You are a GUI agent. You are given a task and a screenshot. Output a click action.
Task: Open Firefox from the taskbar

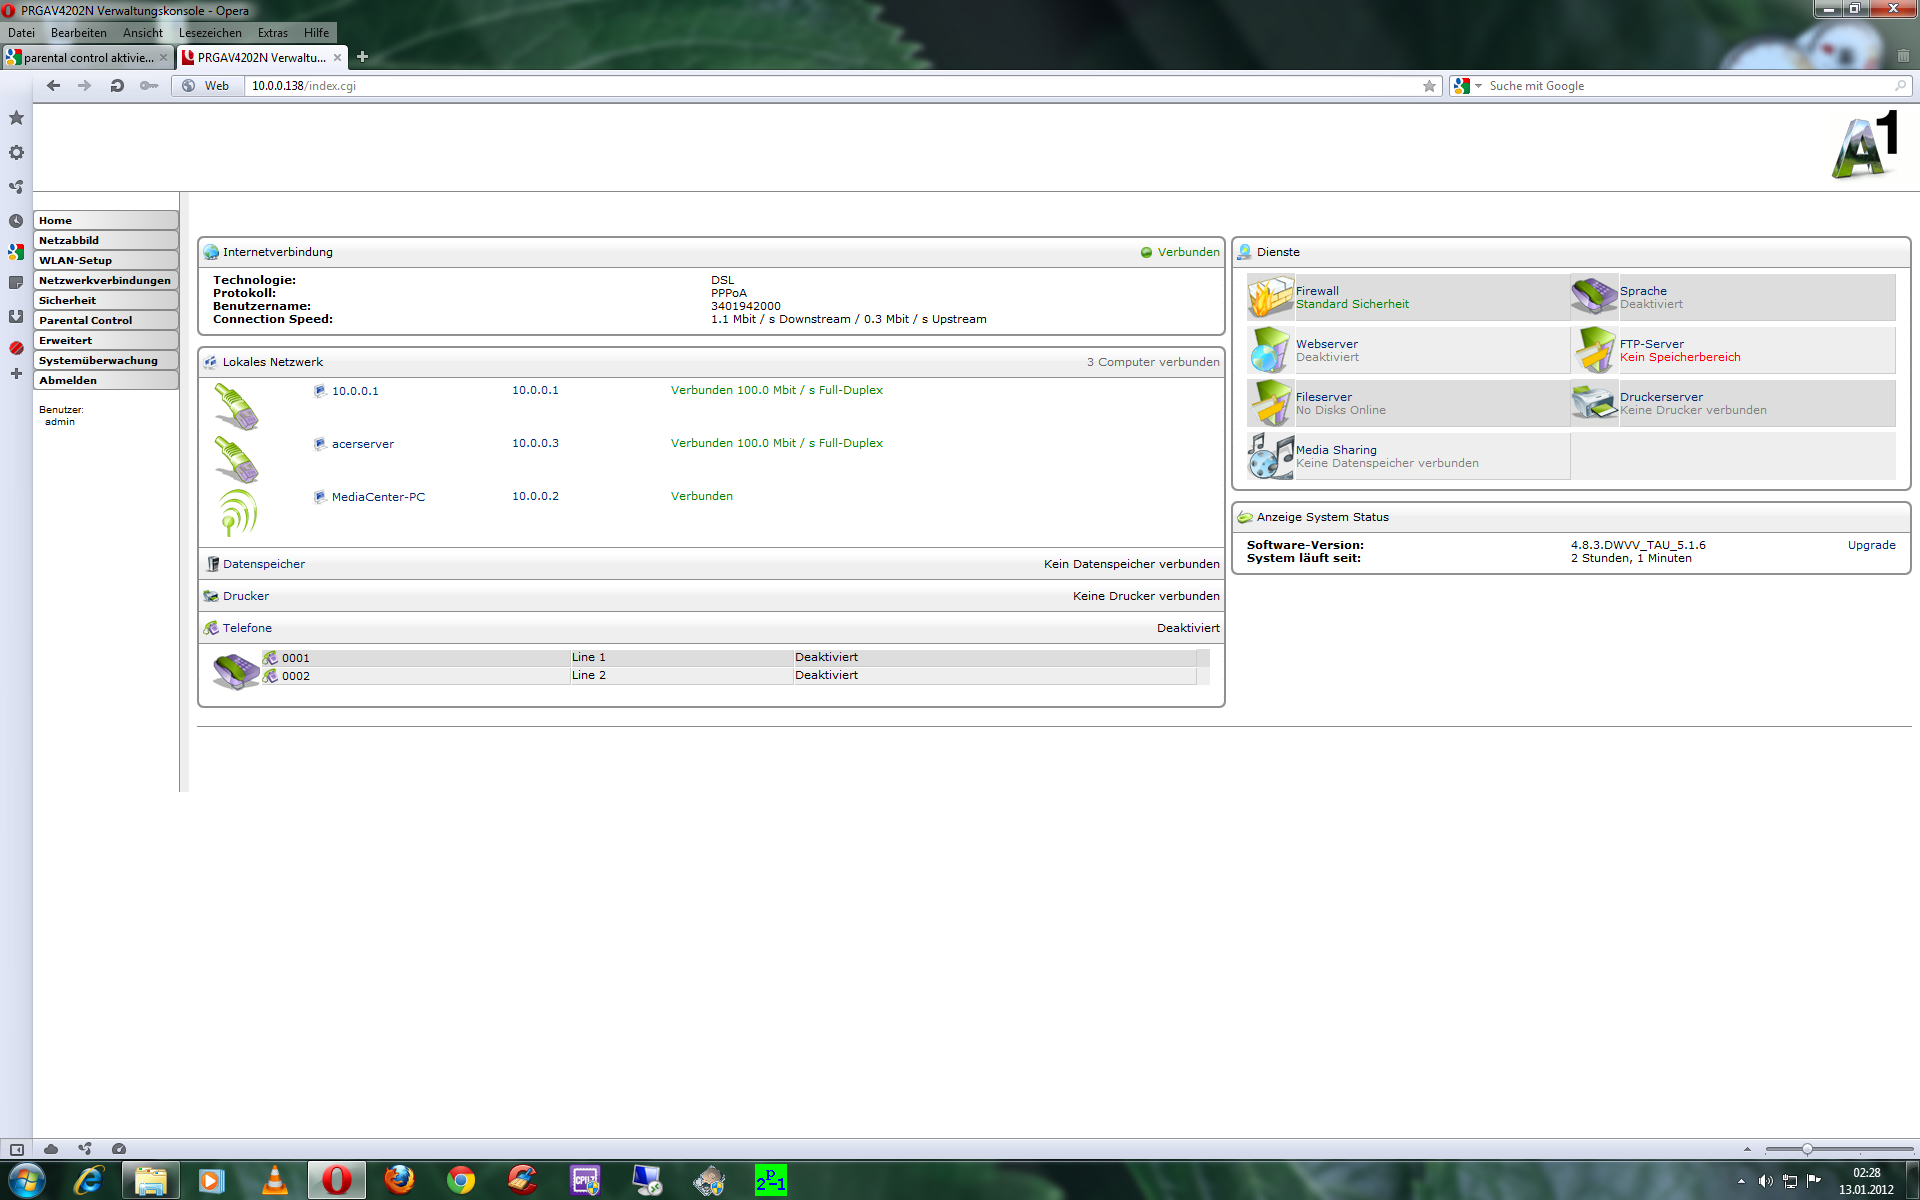[399, 1180]
